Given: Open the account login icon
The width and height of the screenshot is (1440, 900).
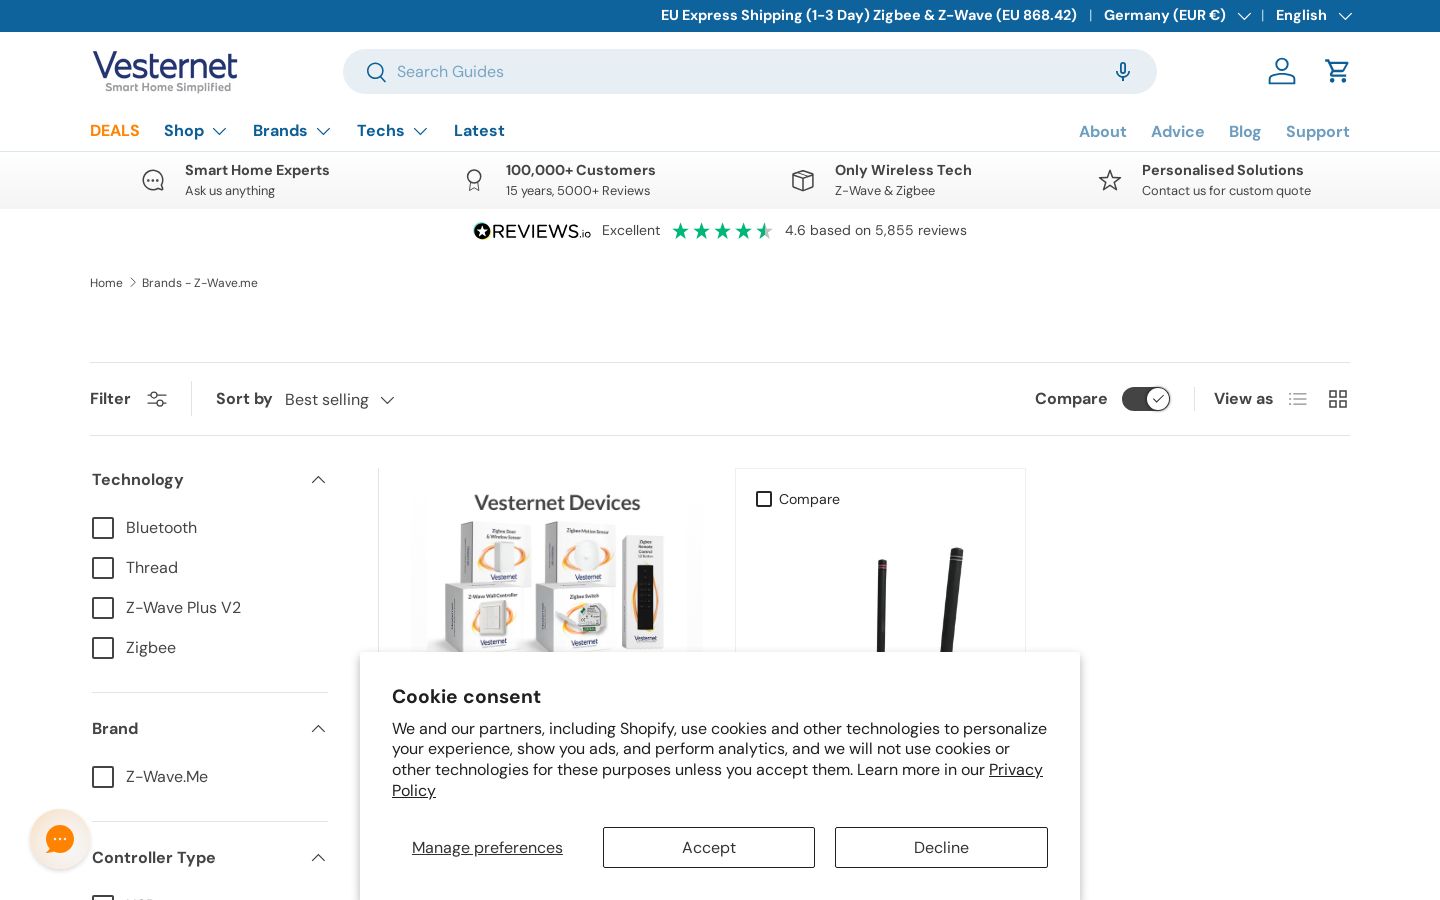Looking at the screenshot, I should (1282, 71).
